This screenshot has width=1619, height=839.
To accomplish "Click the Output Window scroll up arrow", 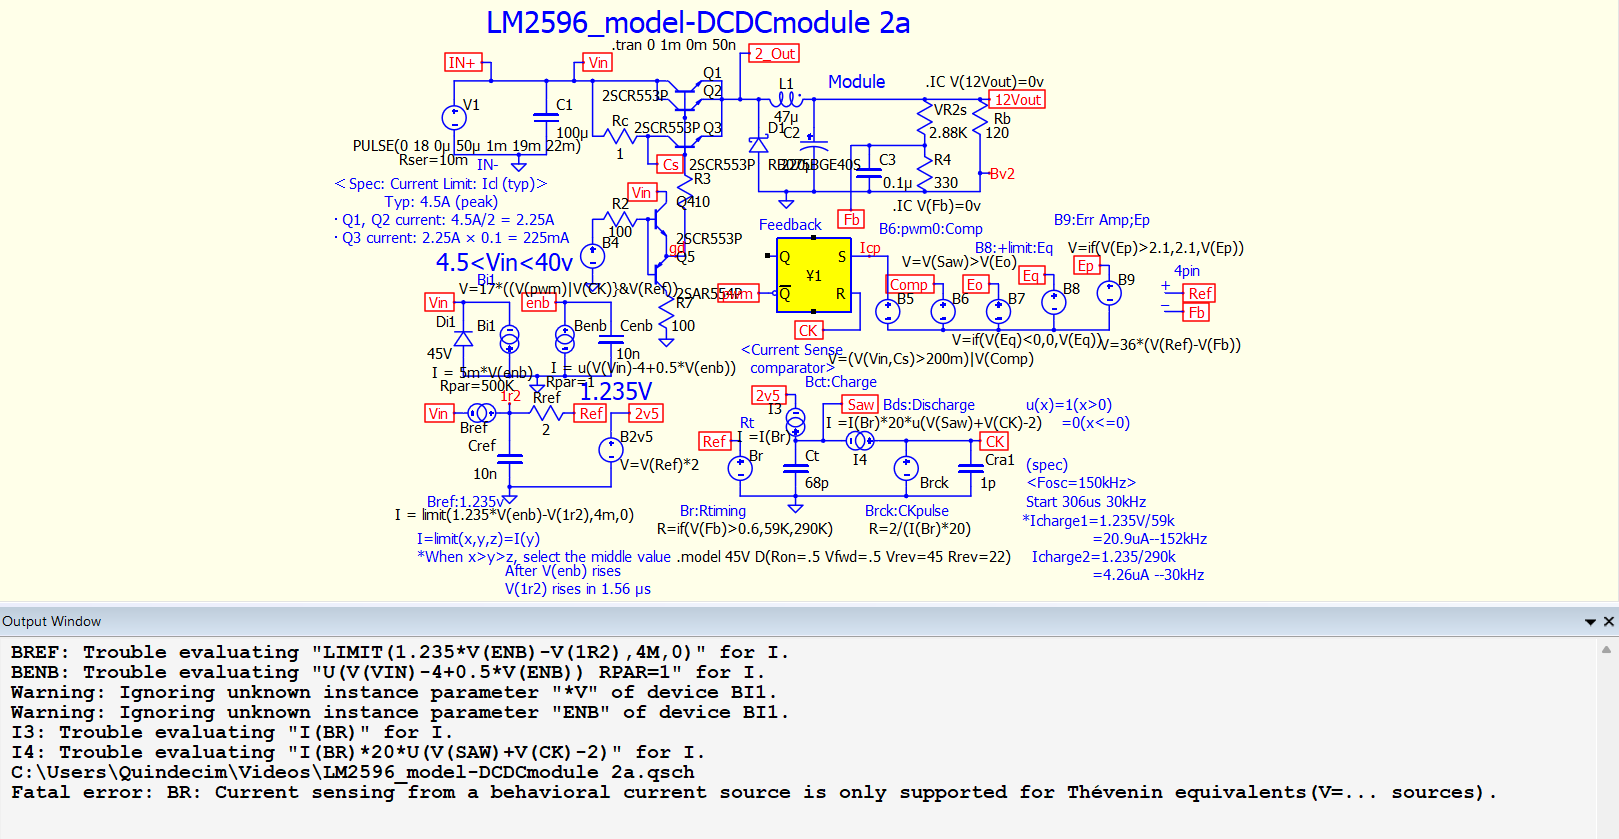I will (x=1606, y=650).
